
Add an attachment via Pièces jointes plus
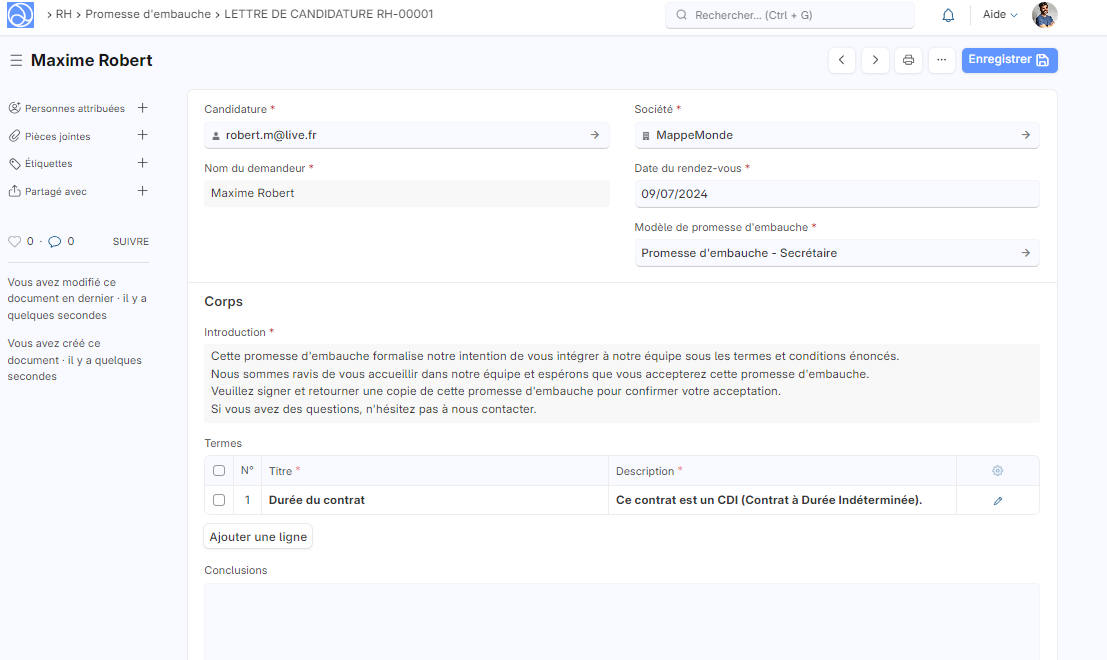pos(142,135)
